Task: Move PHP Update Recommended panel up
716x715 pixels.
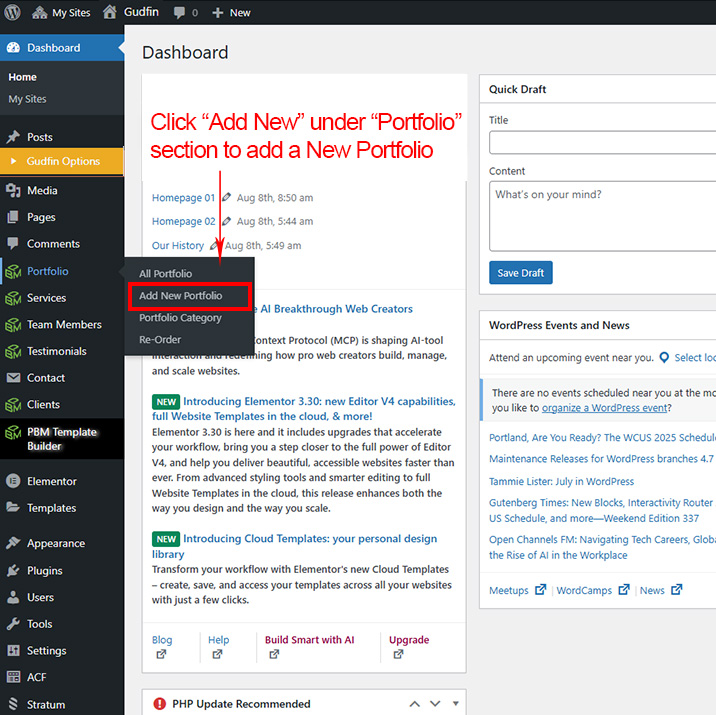Action: pos(416,704)
